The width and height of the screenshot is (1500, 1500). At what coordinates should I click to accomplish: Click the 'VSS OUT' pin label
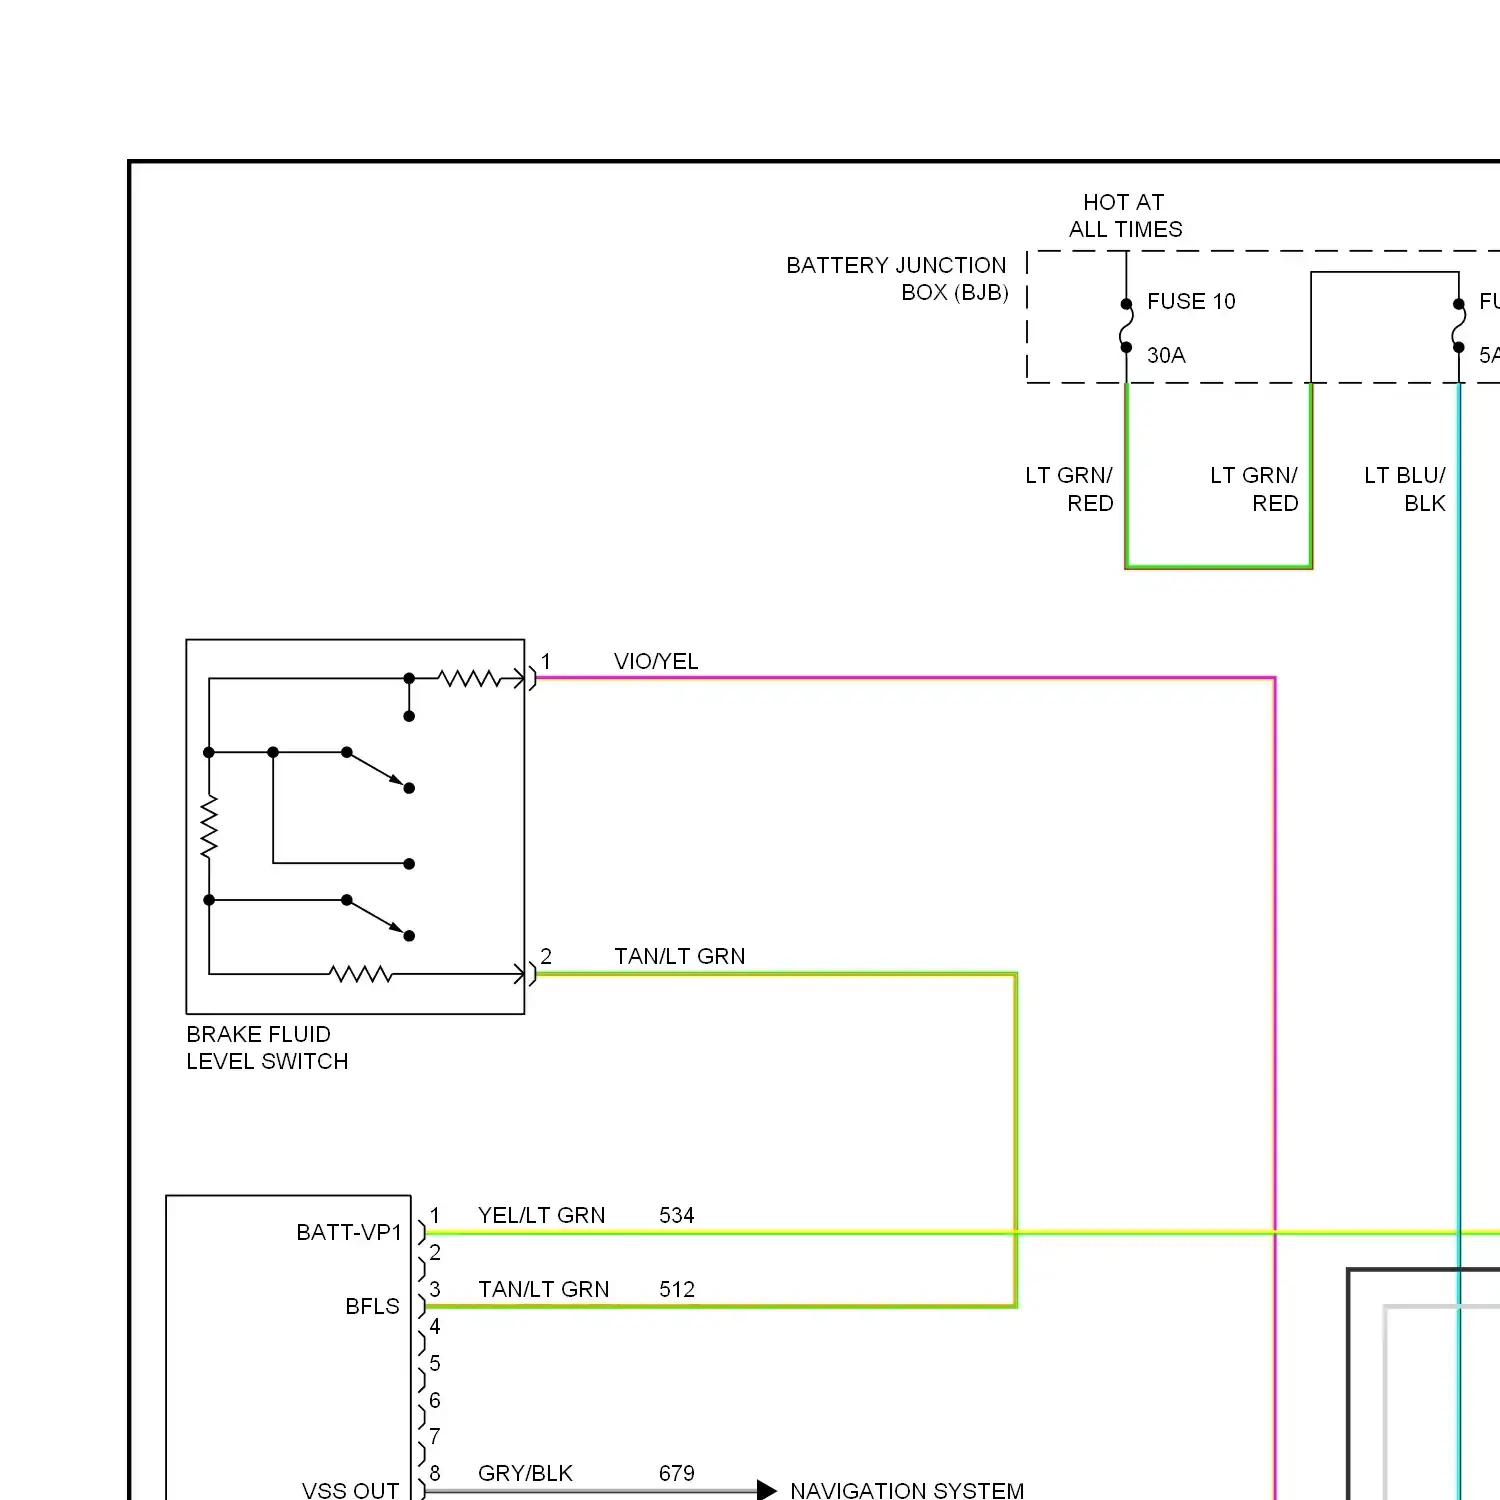[350, 1490]
